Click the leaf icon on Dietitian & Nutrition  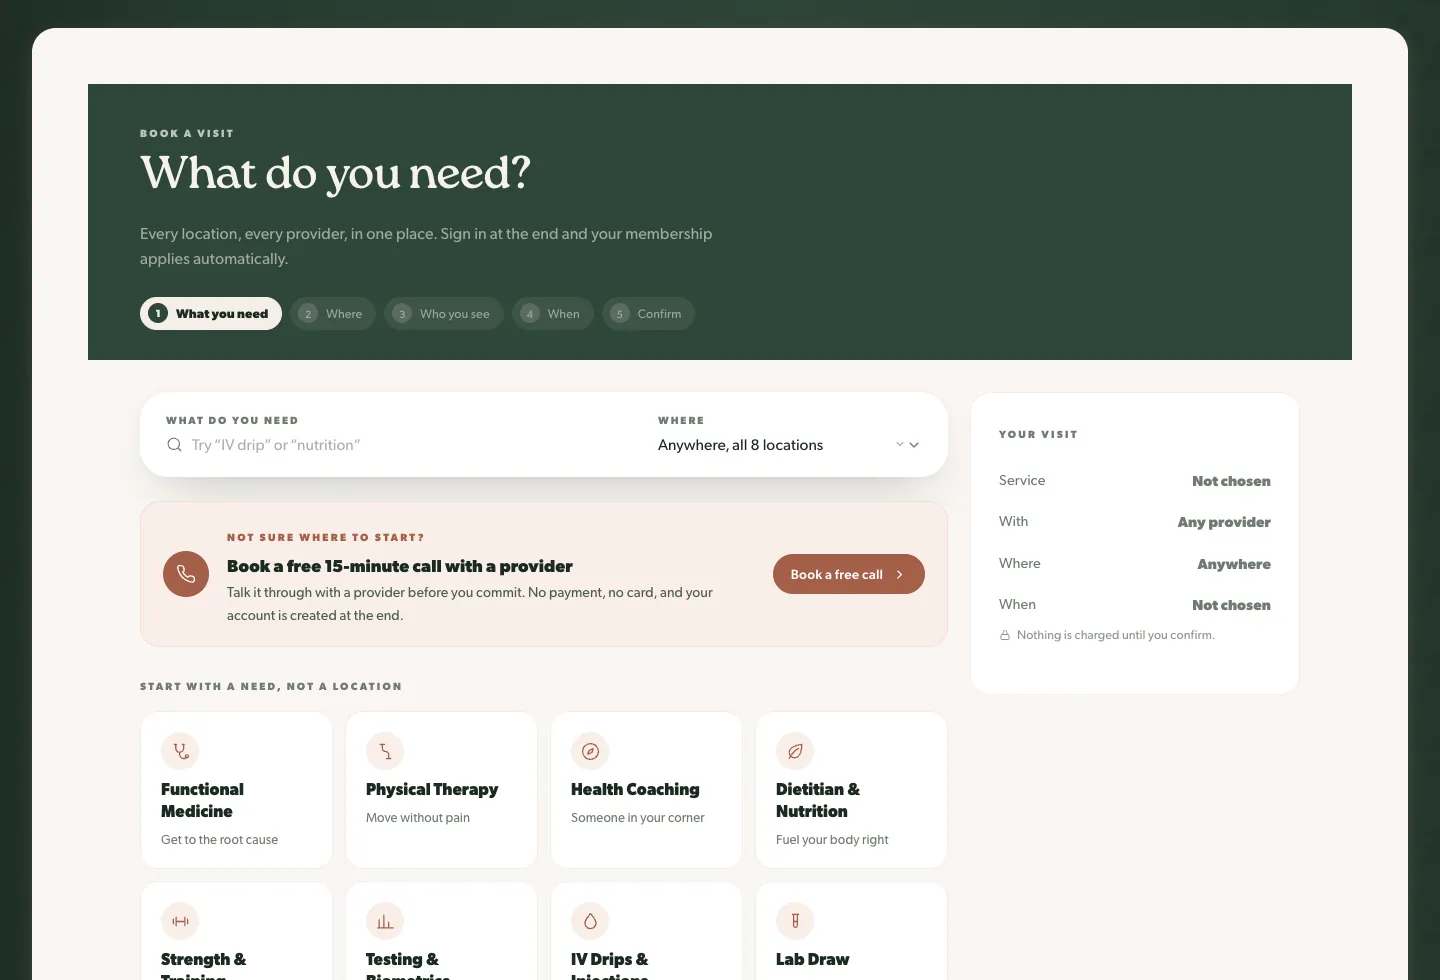(x=795, y=751)
